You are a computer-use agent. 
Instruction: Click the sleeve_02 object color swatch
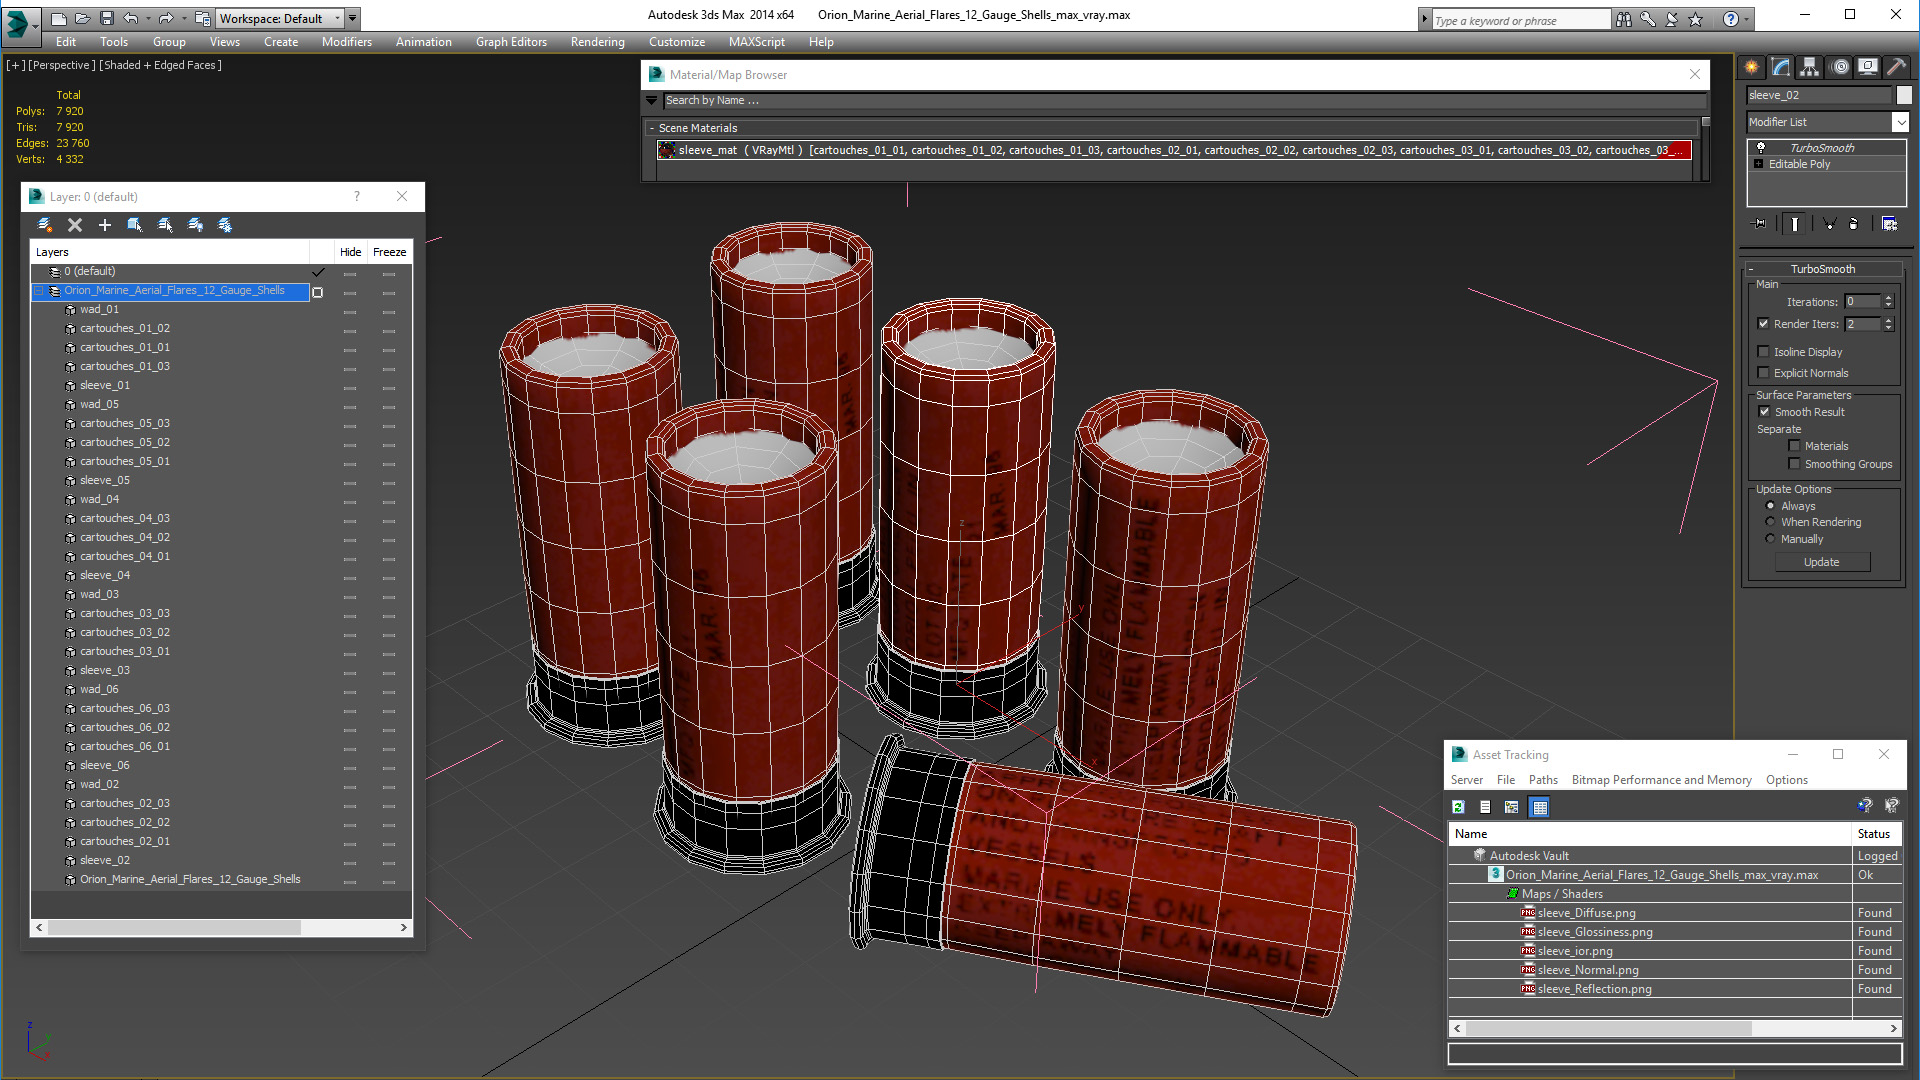1904,95
